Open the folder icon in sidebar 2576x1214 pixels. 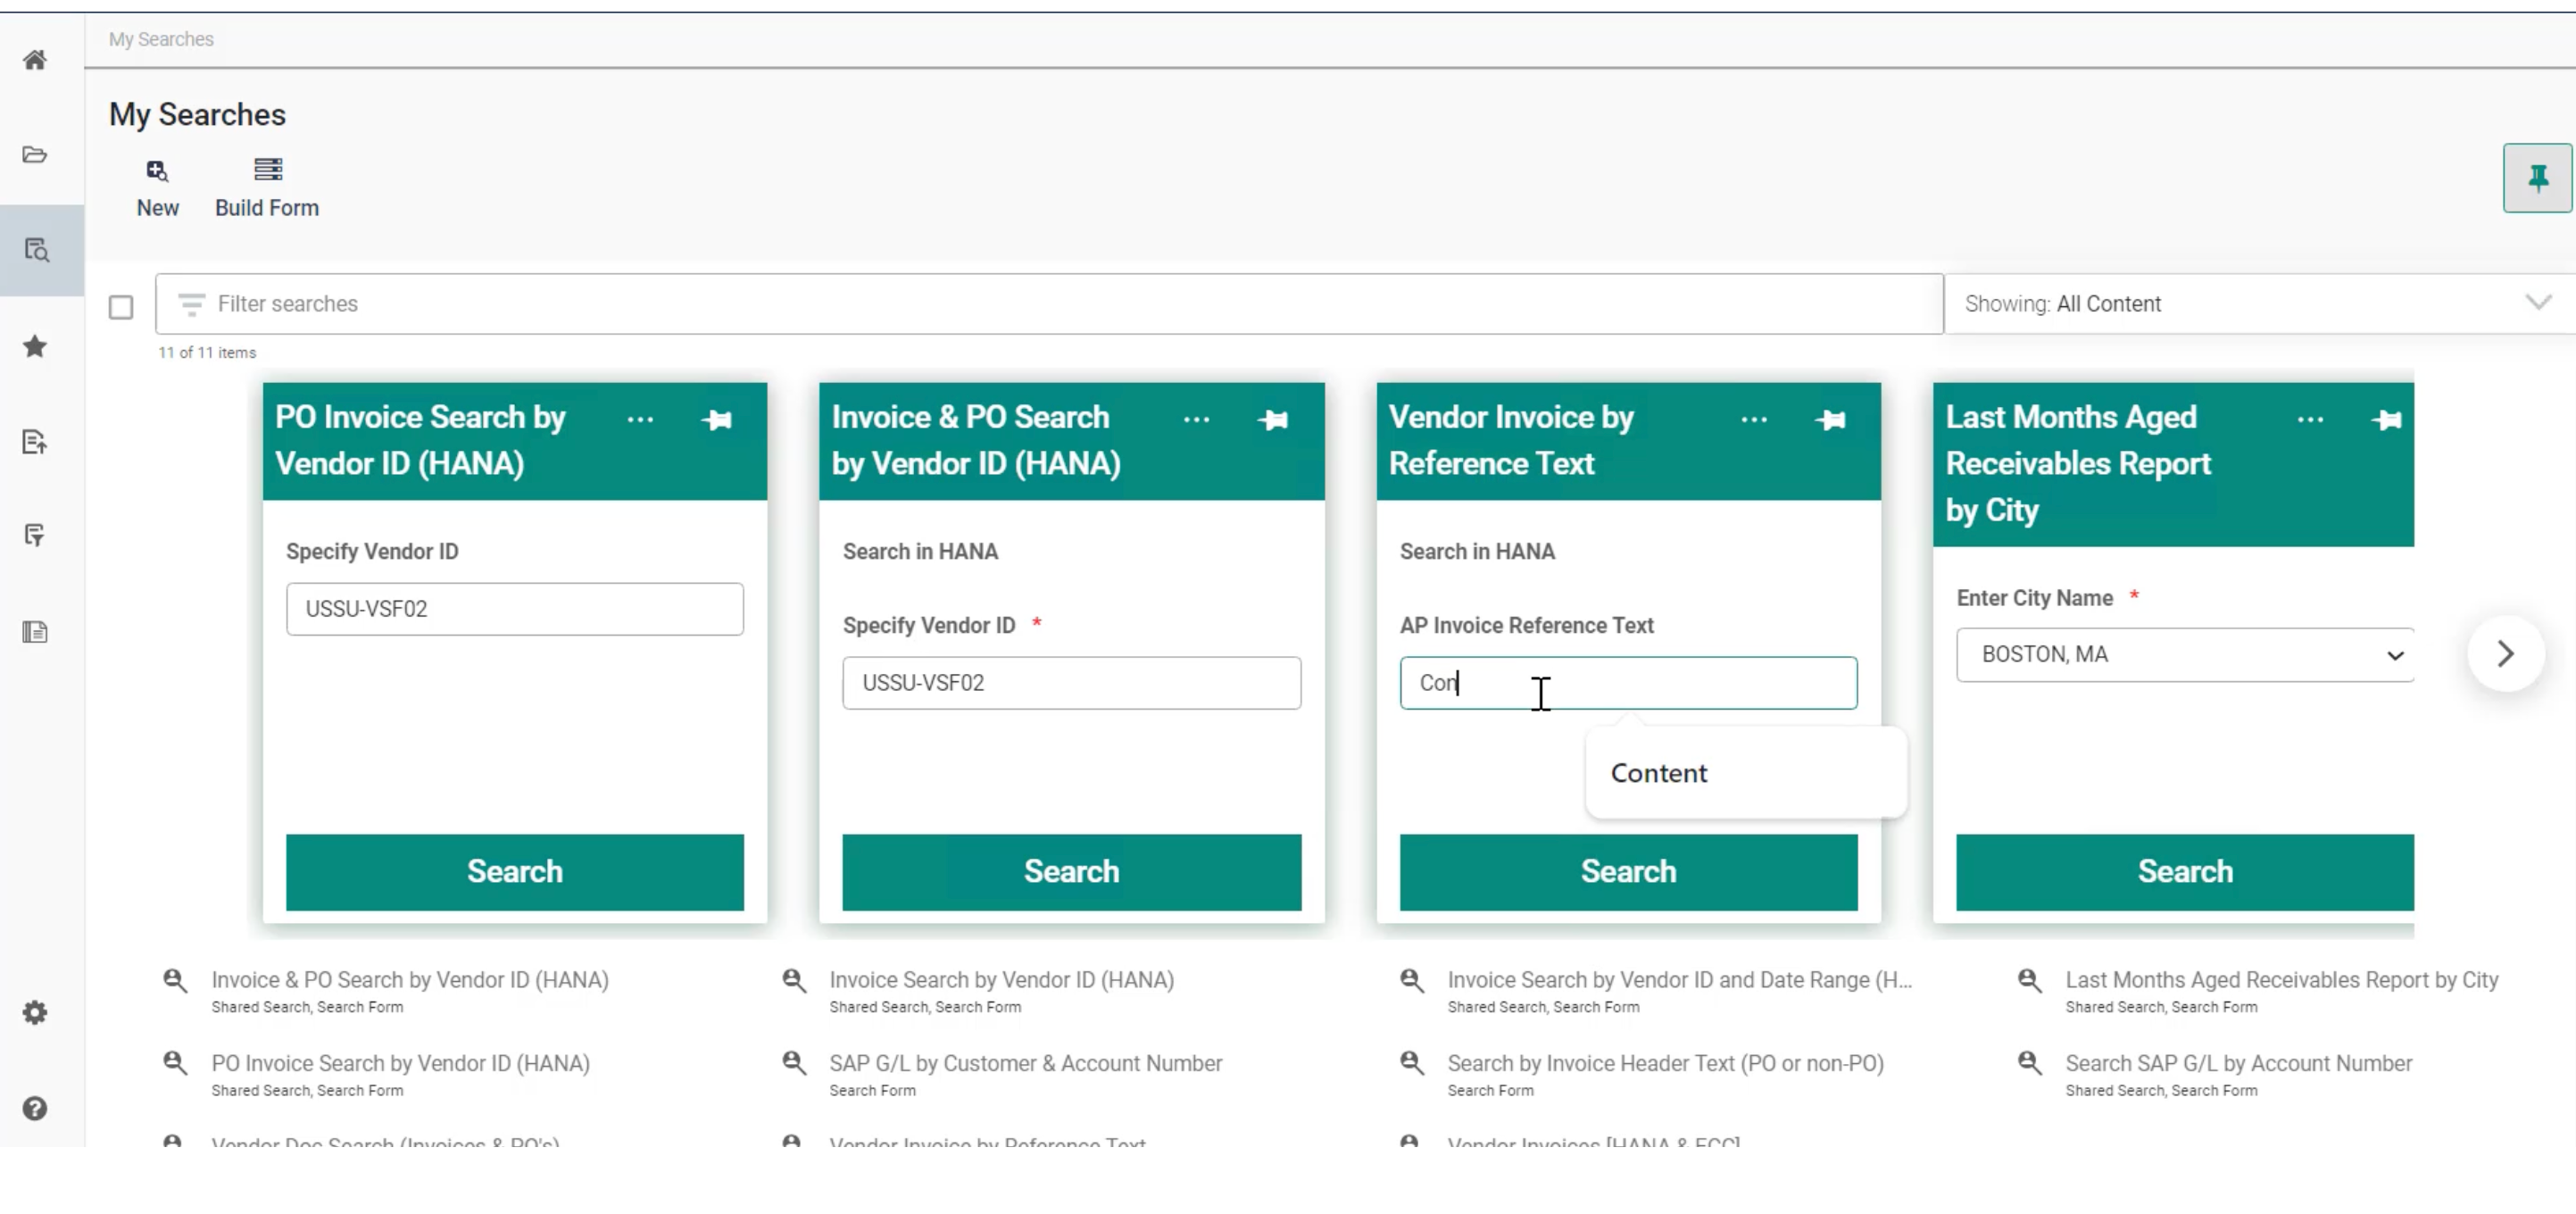(x=35, y=155)
